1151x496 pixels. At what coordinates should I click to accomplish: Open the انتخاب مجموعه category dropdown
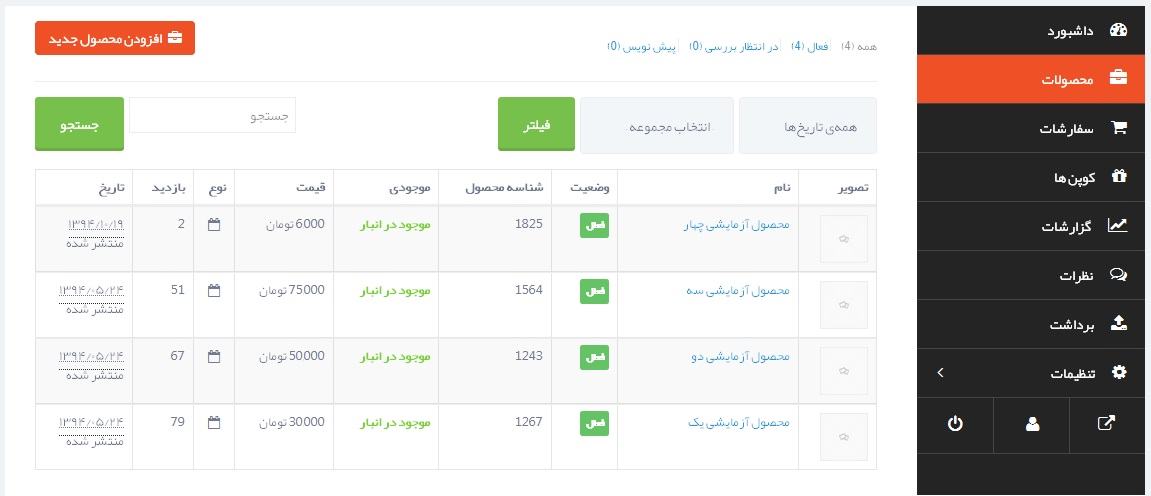tap(657, 125)
